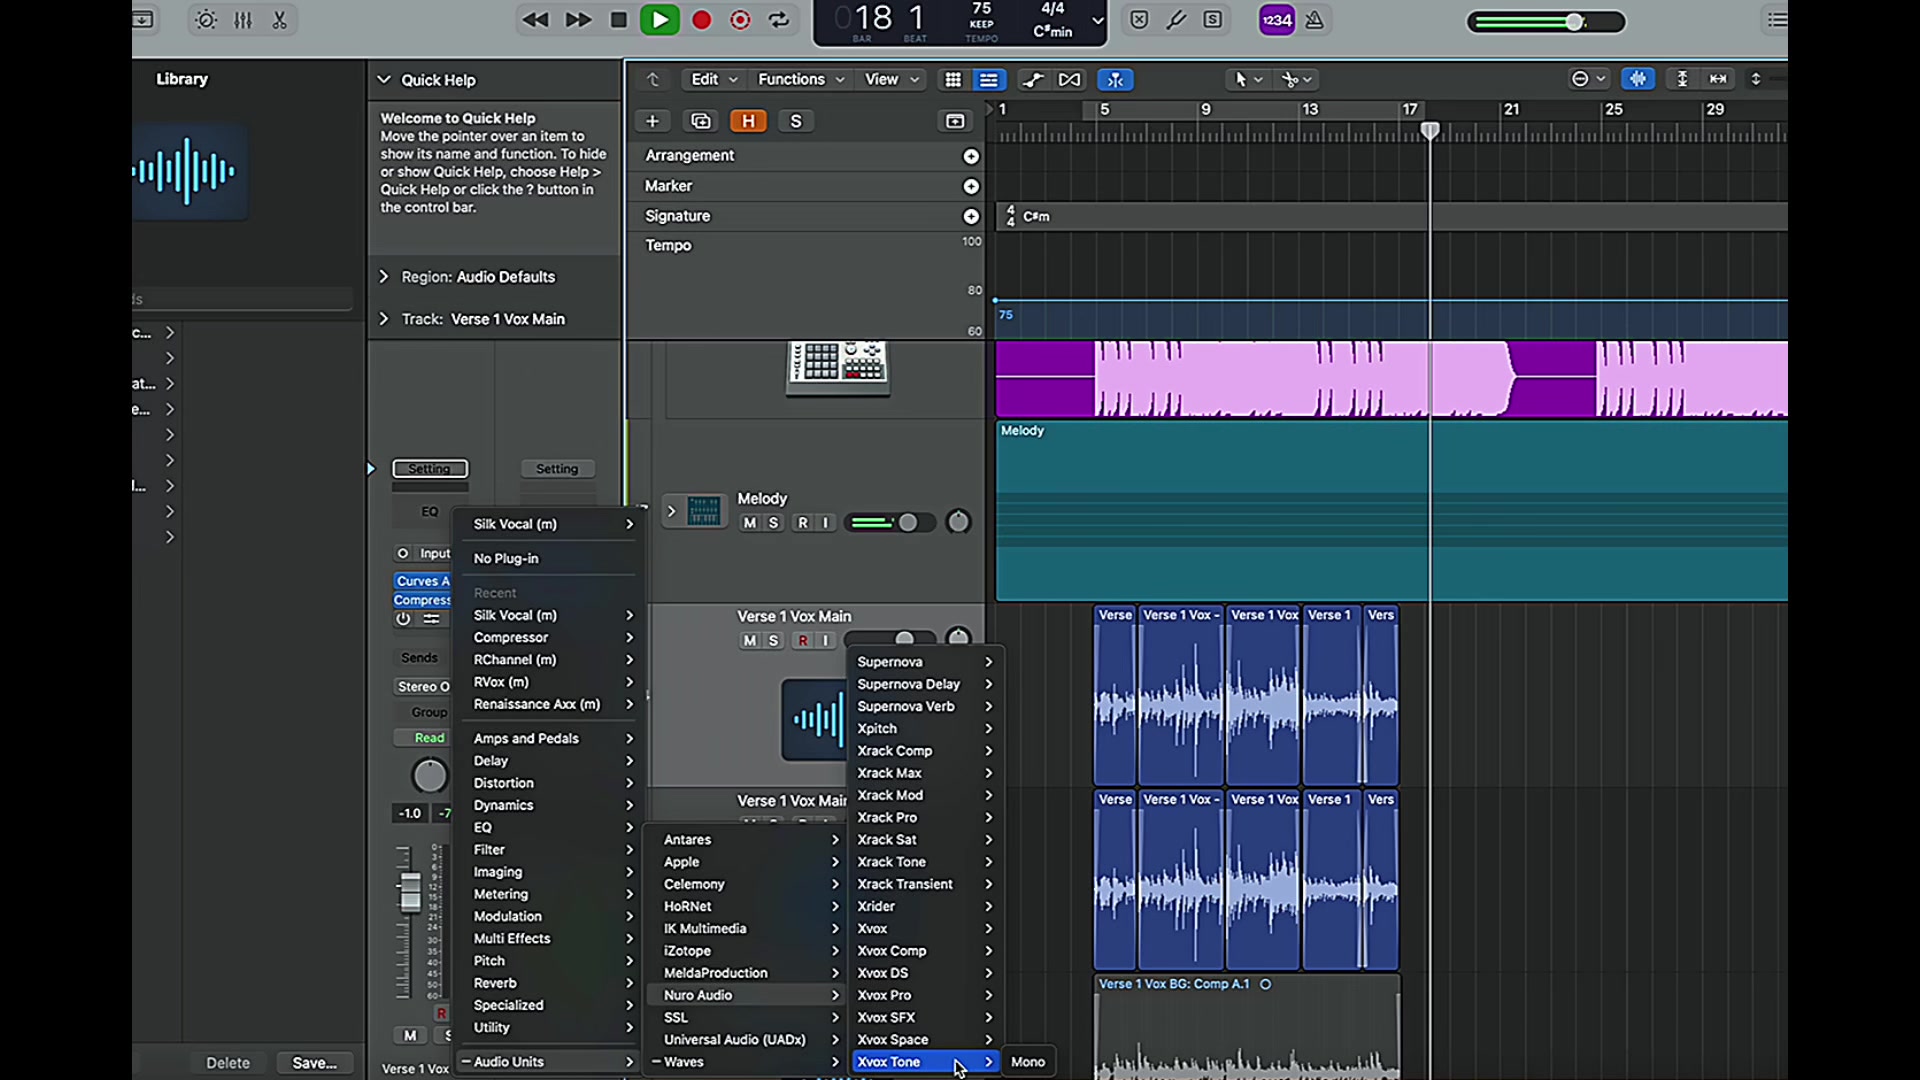Toggle the Catch Playhead button
This screenshot has height=1080, width=1920.
(x=1116, y=80)
